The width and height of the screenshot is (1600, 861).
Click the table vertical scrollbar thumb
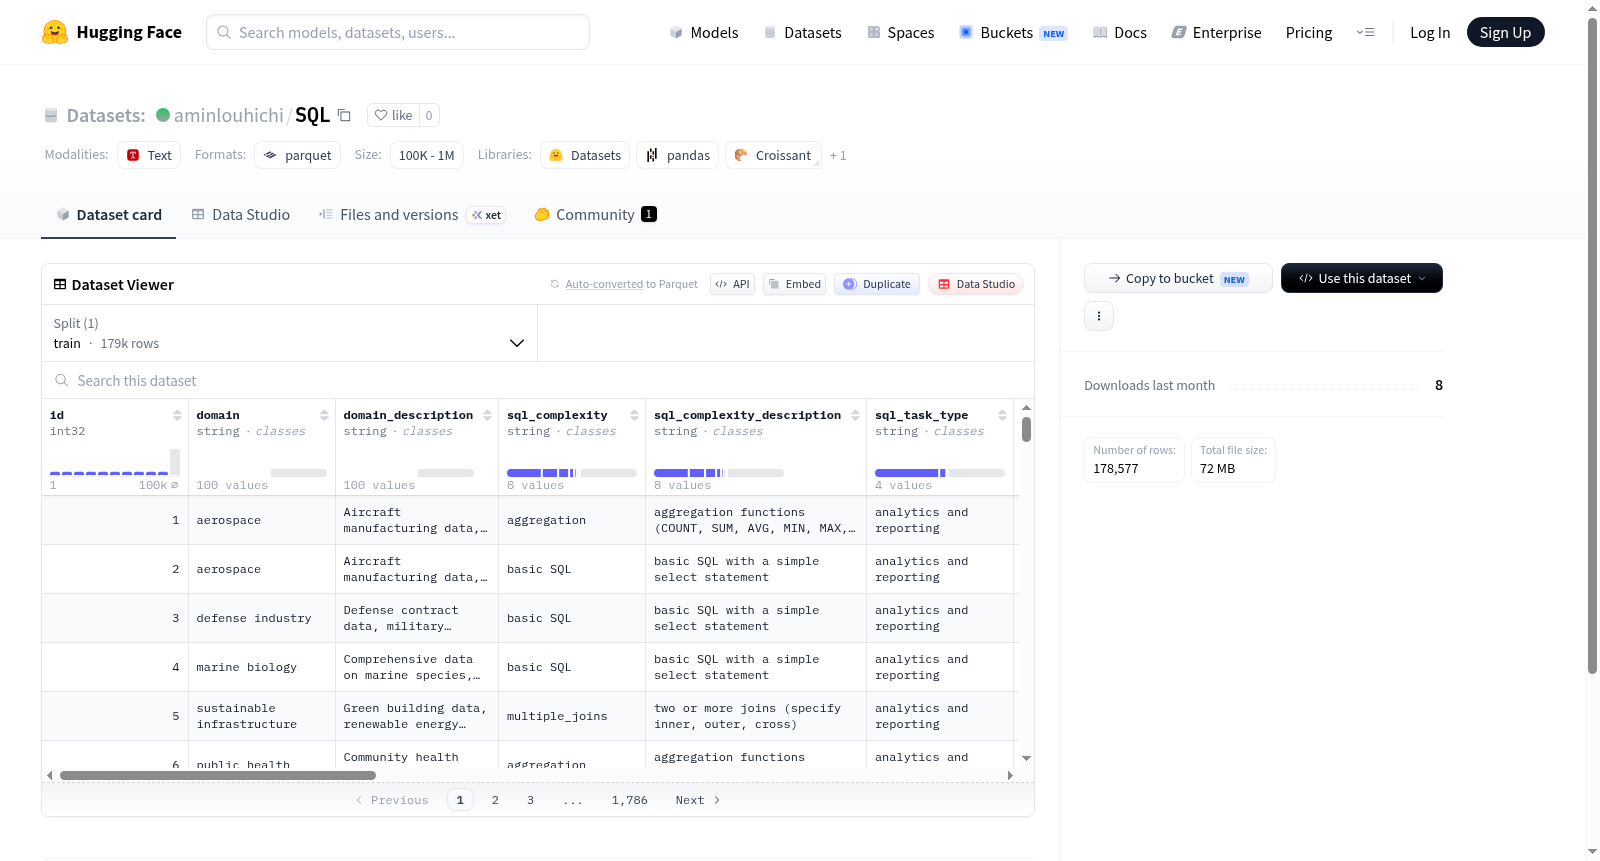pos(1026,429)
